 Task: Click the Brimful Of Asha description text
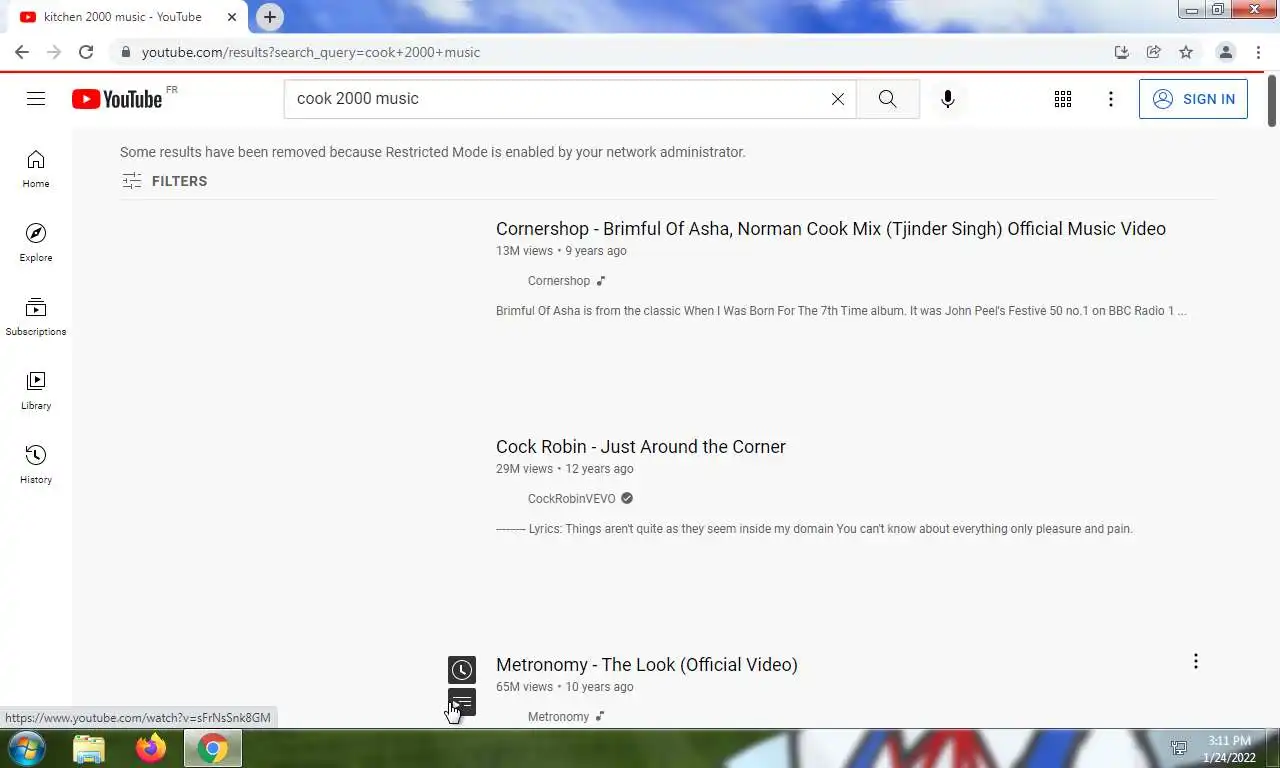point(841,311)
